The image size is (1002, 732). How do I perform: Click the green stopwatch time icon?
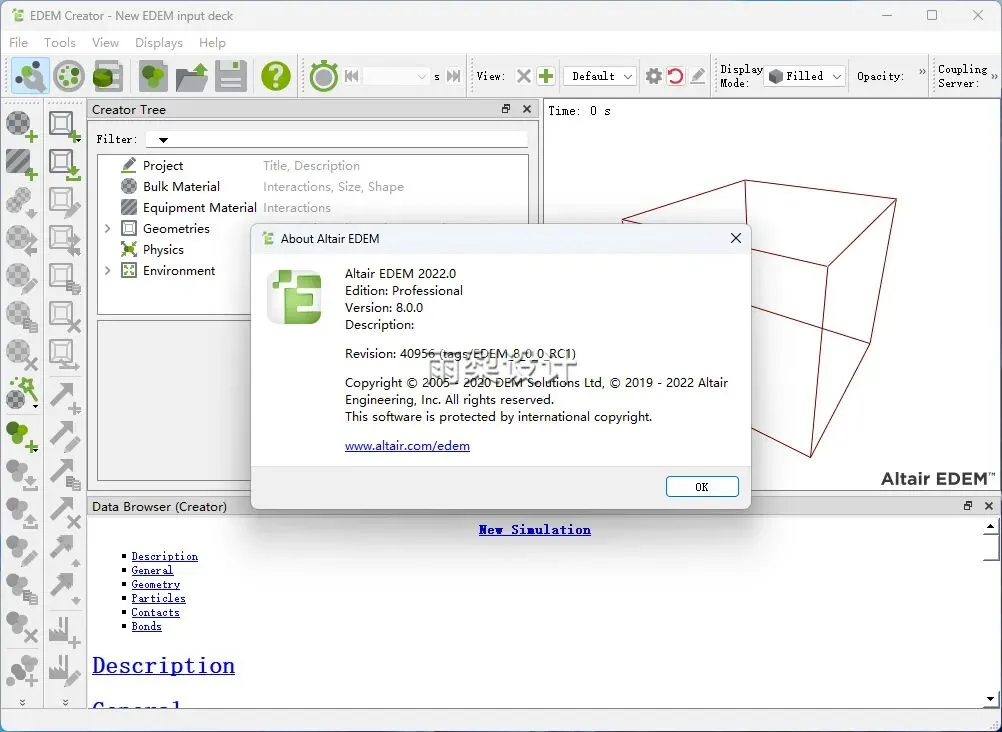tap(323, 75)
